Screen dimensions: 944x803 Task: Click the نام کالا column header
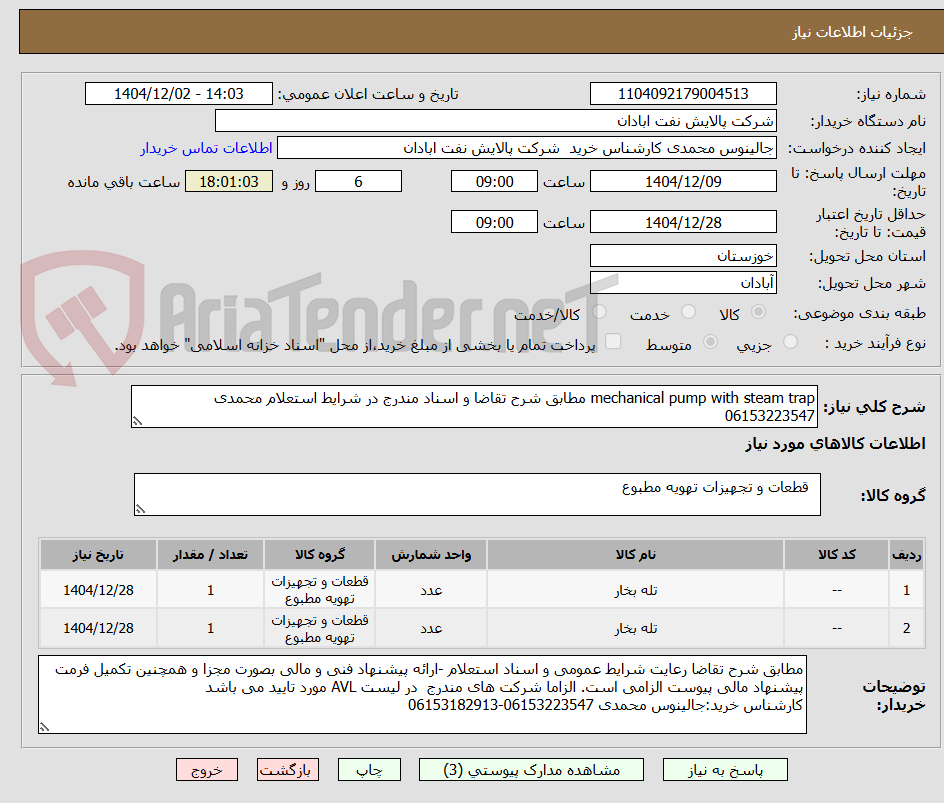tap(636, 554)
